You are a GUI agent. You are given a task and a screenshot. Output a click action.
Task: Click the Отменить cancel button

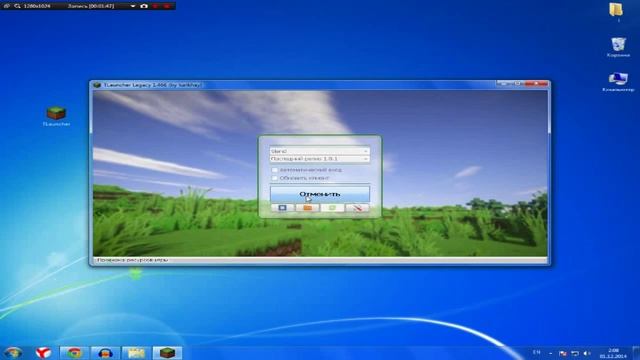pyautogui.click(x=320, y=194)
